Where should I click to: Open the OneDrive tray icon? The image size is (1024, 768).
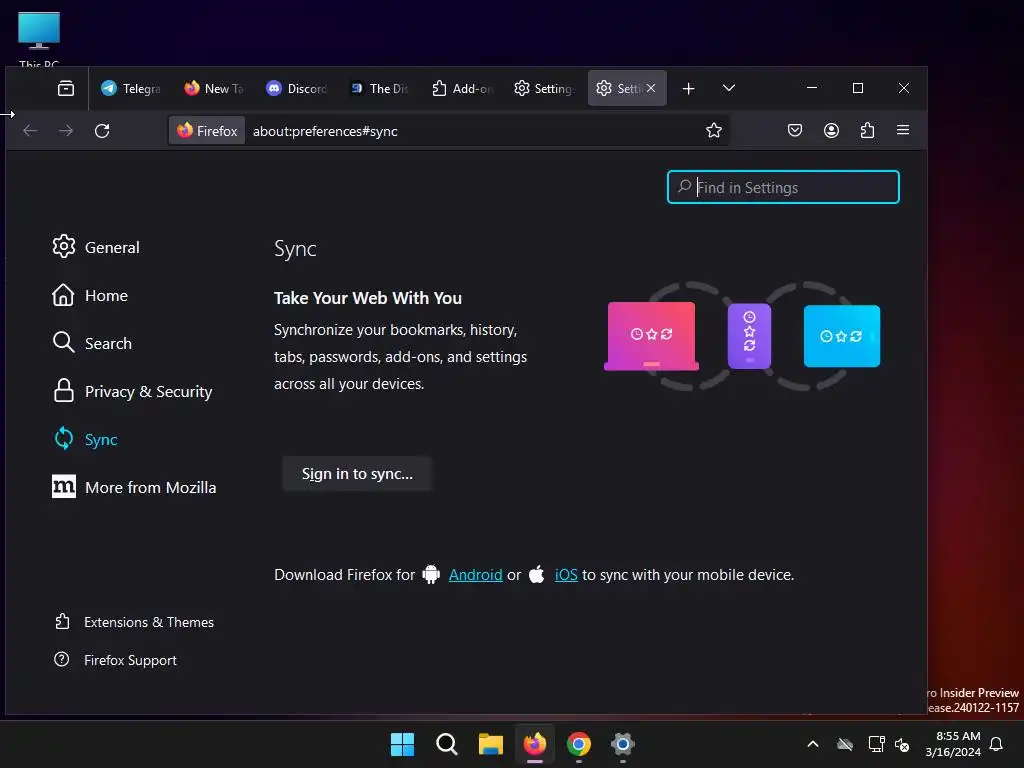tap(845, 744)
